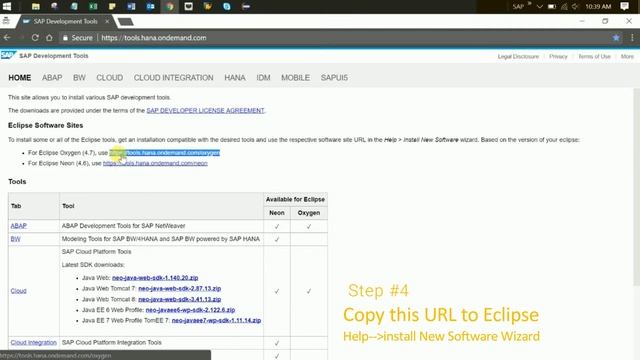Bookmark this page with the star
The width and height of the screenshot is (640, 360).
pyautogui.click(x=616, y=38)
